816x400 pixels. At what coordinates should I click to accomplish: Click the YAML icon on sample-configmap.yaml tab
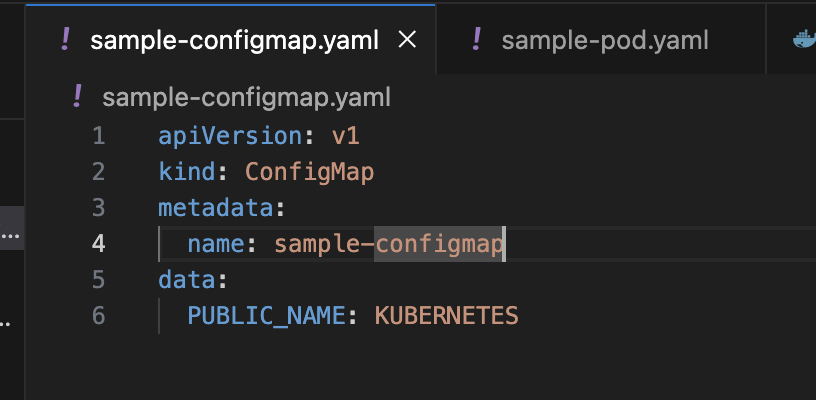click(65, 39)
